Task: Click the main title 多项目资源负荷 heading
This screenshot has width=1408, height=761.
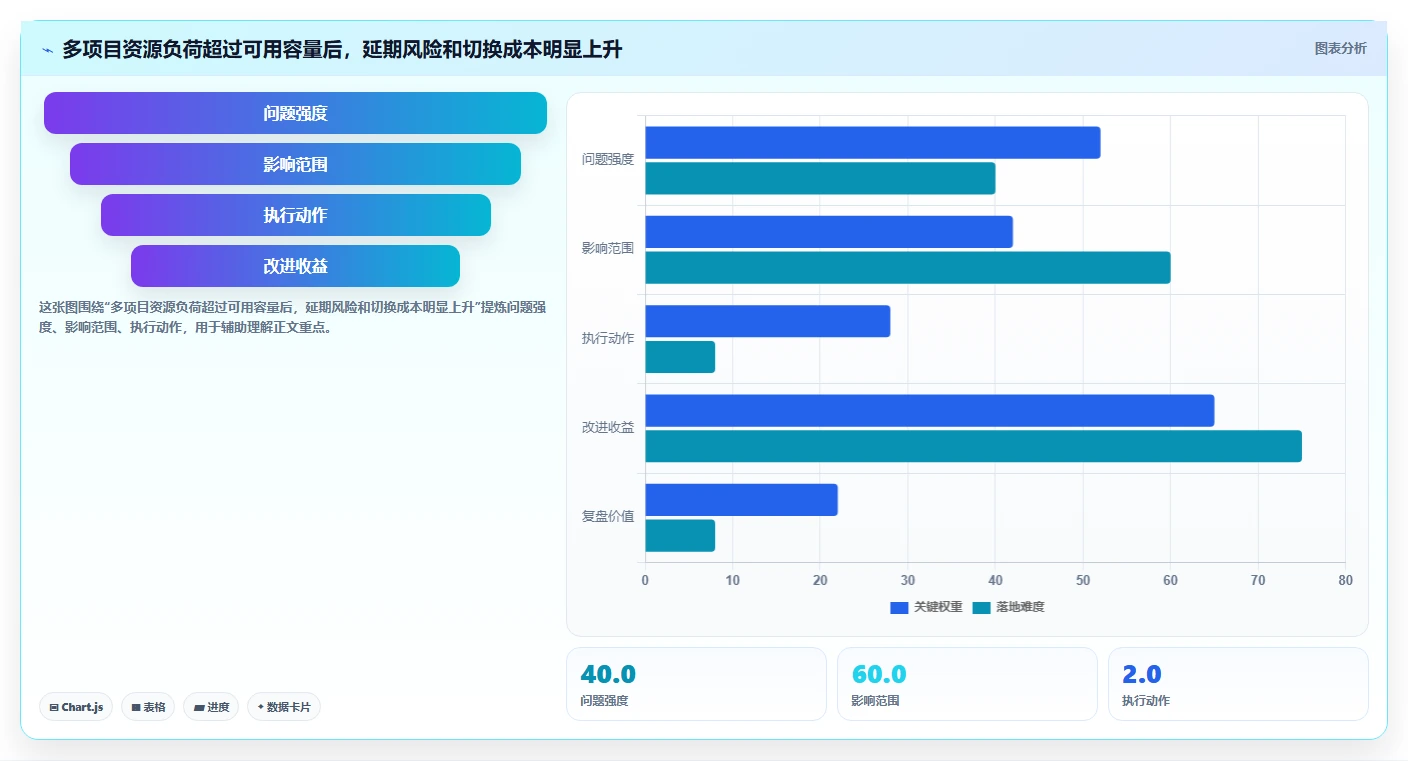Action: [x=342, y=49]
